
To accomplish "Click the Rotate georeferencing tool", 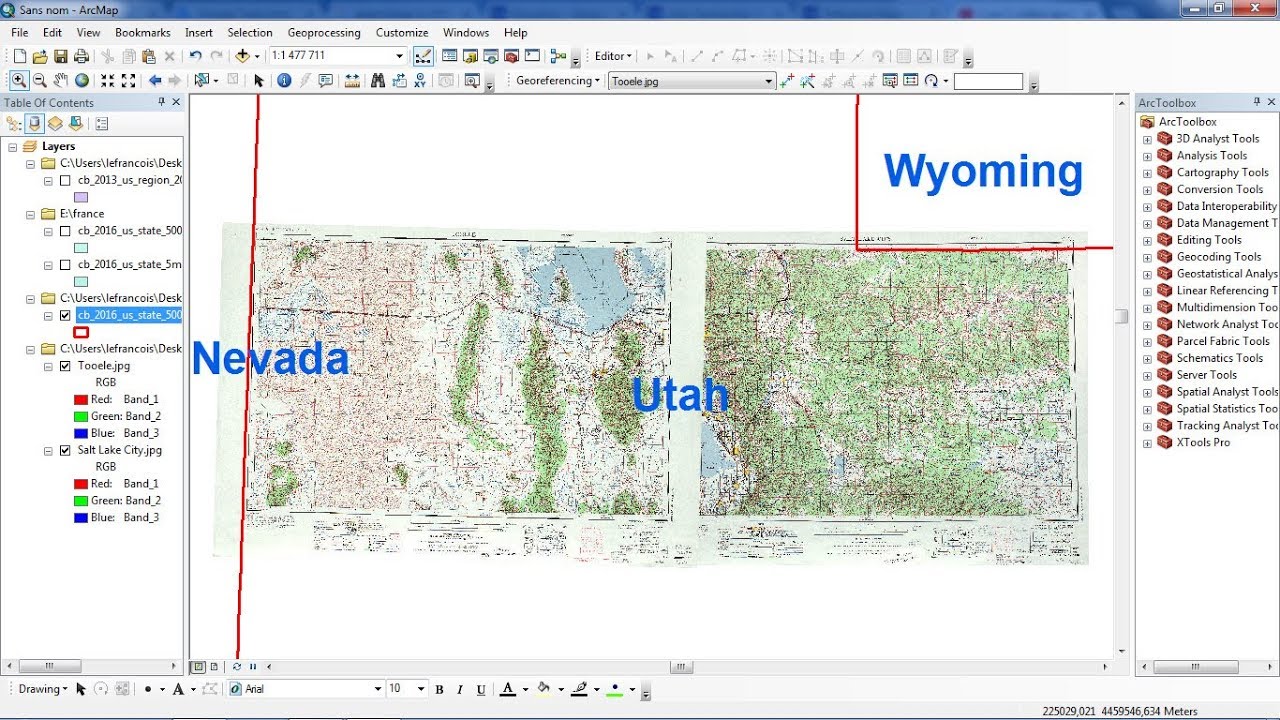I will tap(932, 81).
